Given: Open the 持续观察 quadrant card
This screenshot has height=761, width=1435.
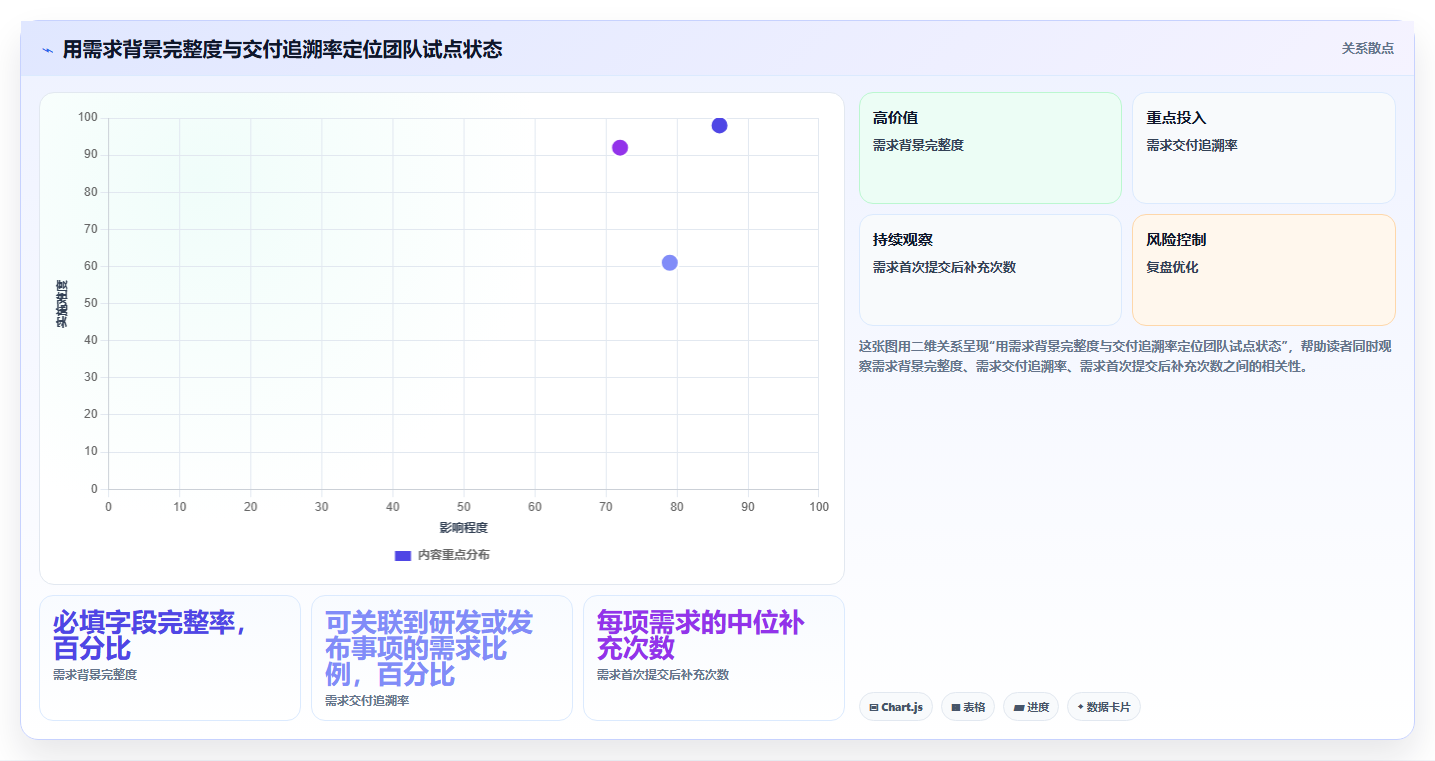Looking at the screenshot, I should tap(990, 270).
